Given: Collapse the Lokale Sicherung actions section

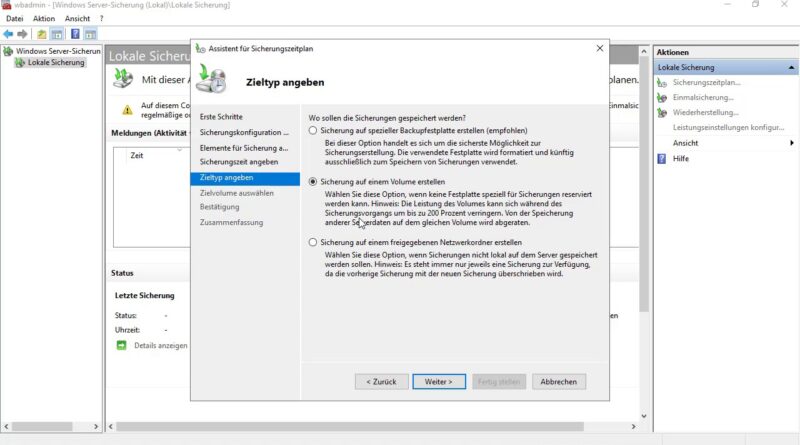Looking at the screenshot, I should (791, 67).
